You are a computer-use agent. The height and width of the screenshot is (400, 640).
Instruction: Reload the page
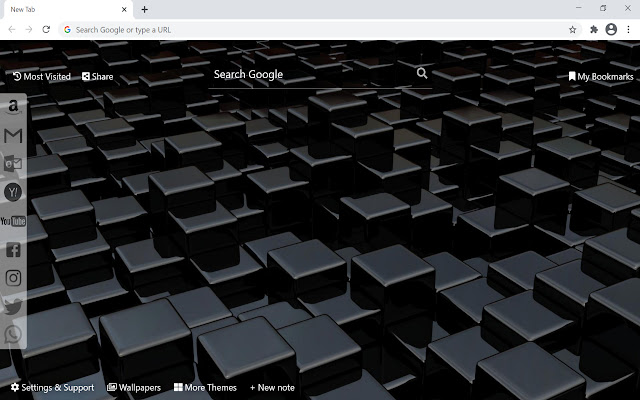point(46,29)
